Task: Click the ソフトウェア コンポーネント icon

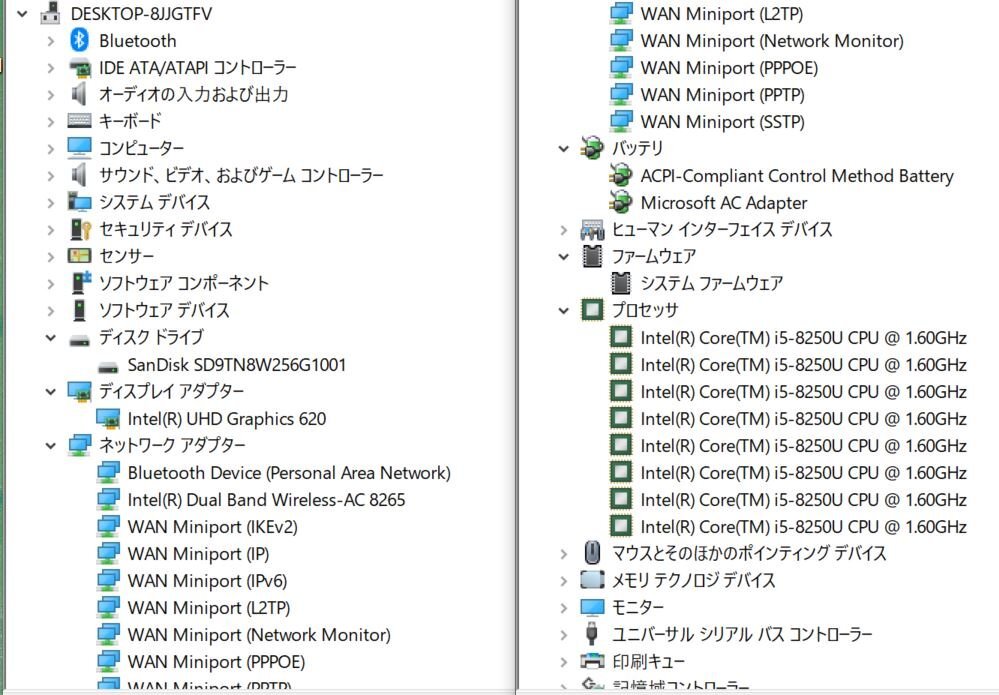Action: 80,283
